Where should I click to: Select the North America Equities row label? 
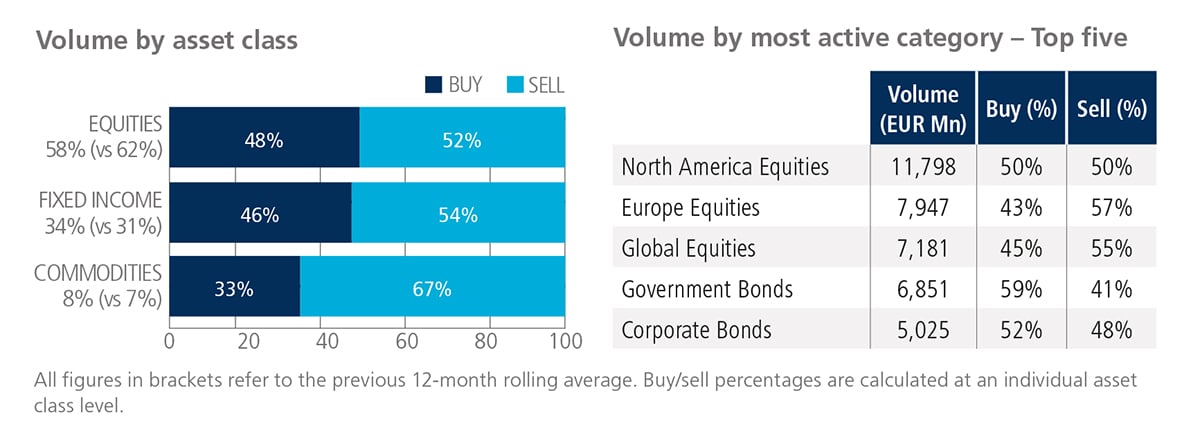coord(725,167)
